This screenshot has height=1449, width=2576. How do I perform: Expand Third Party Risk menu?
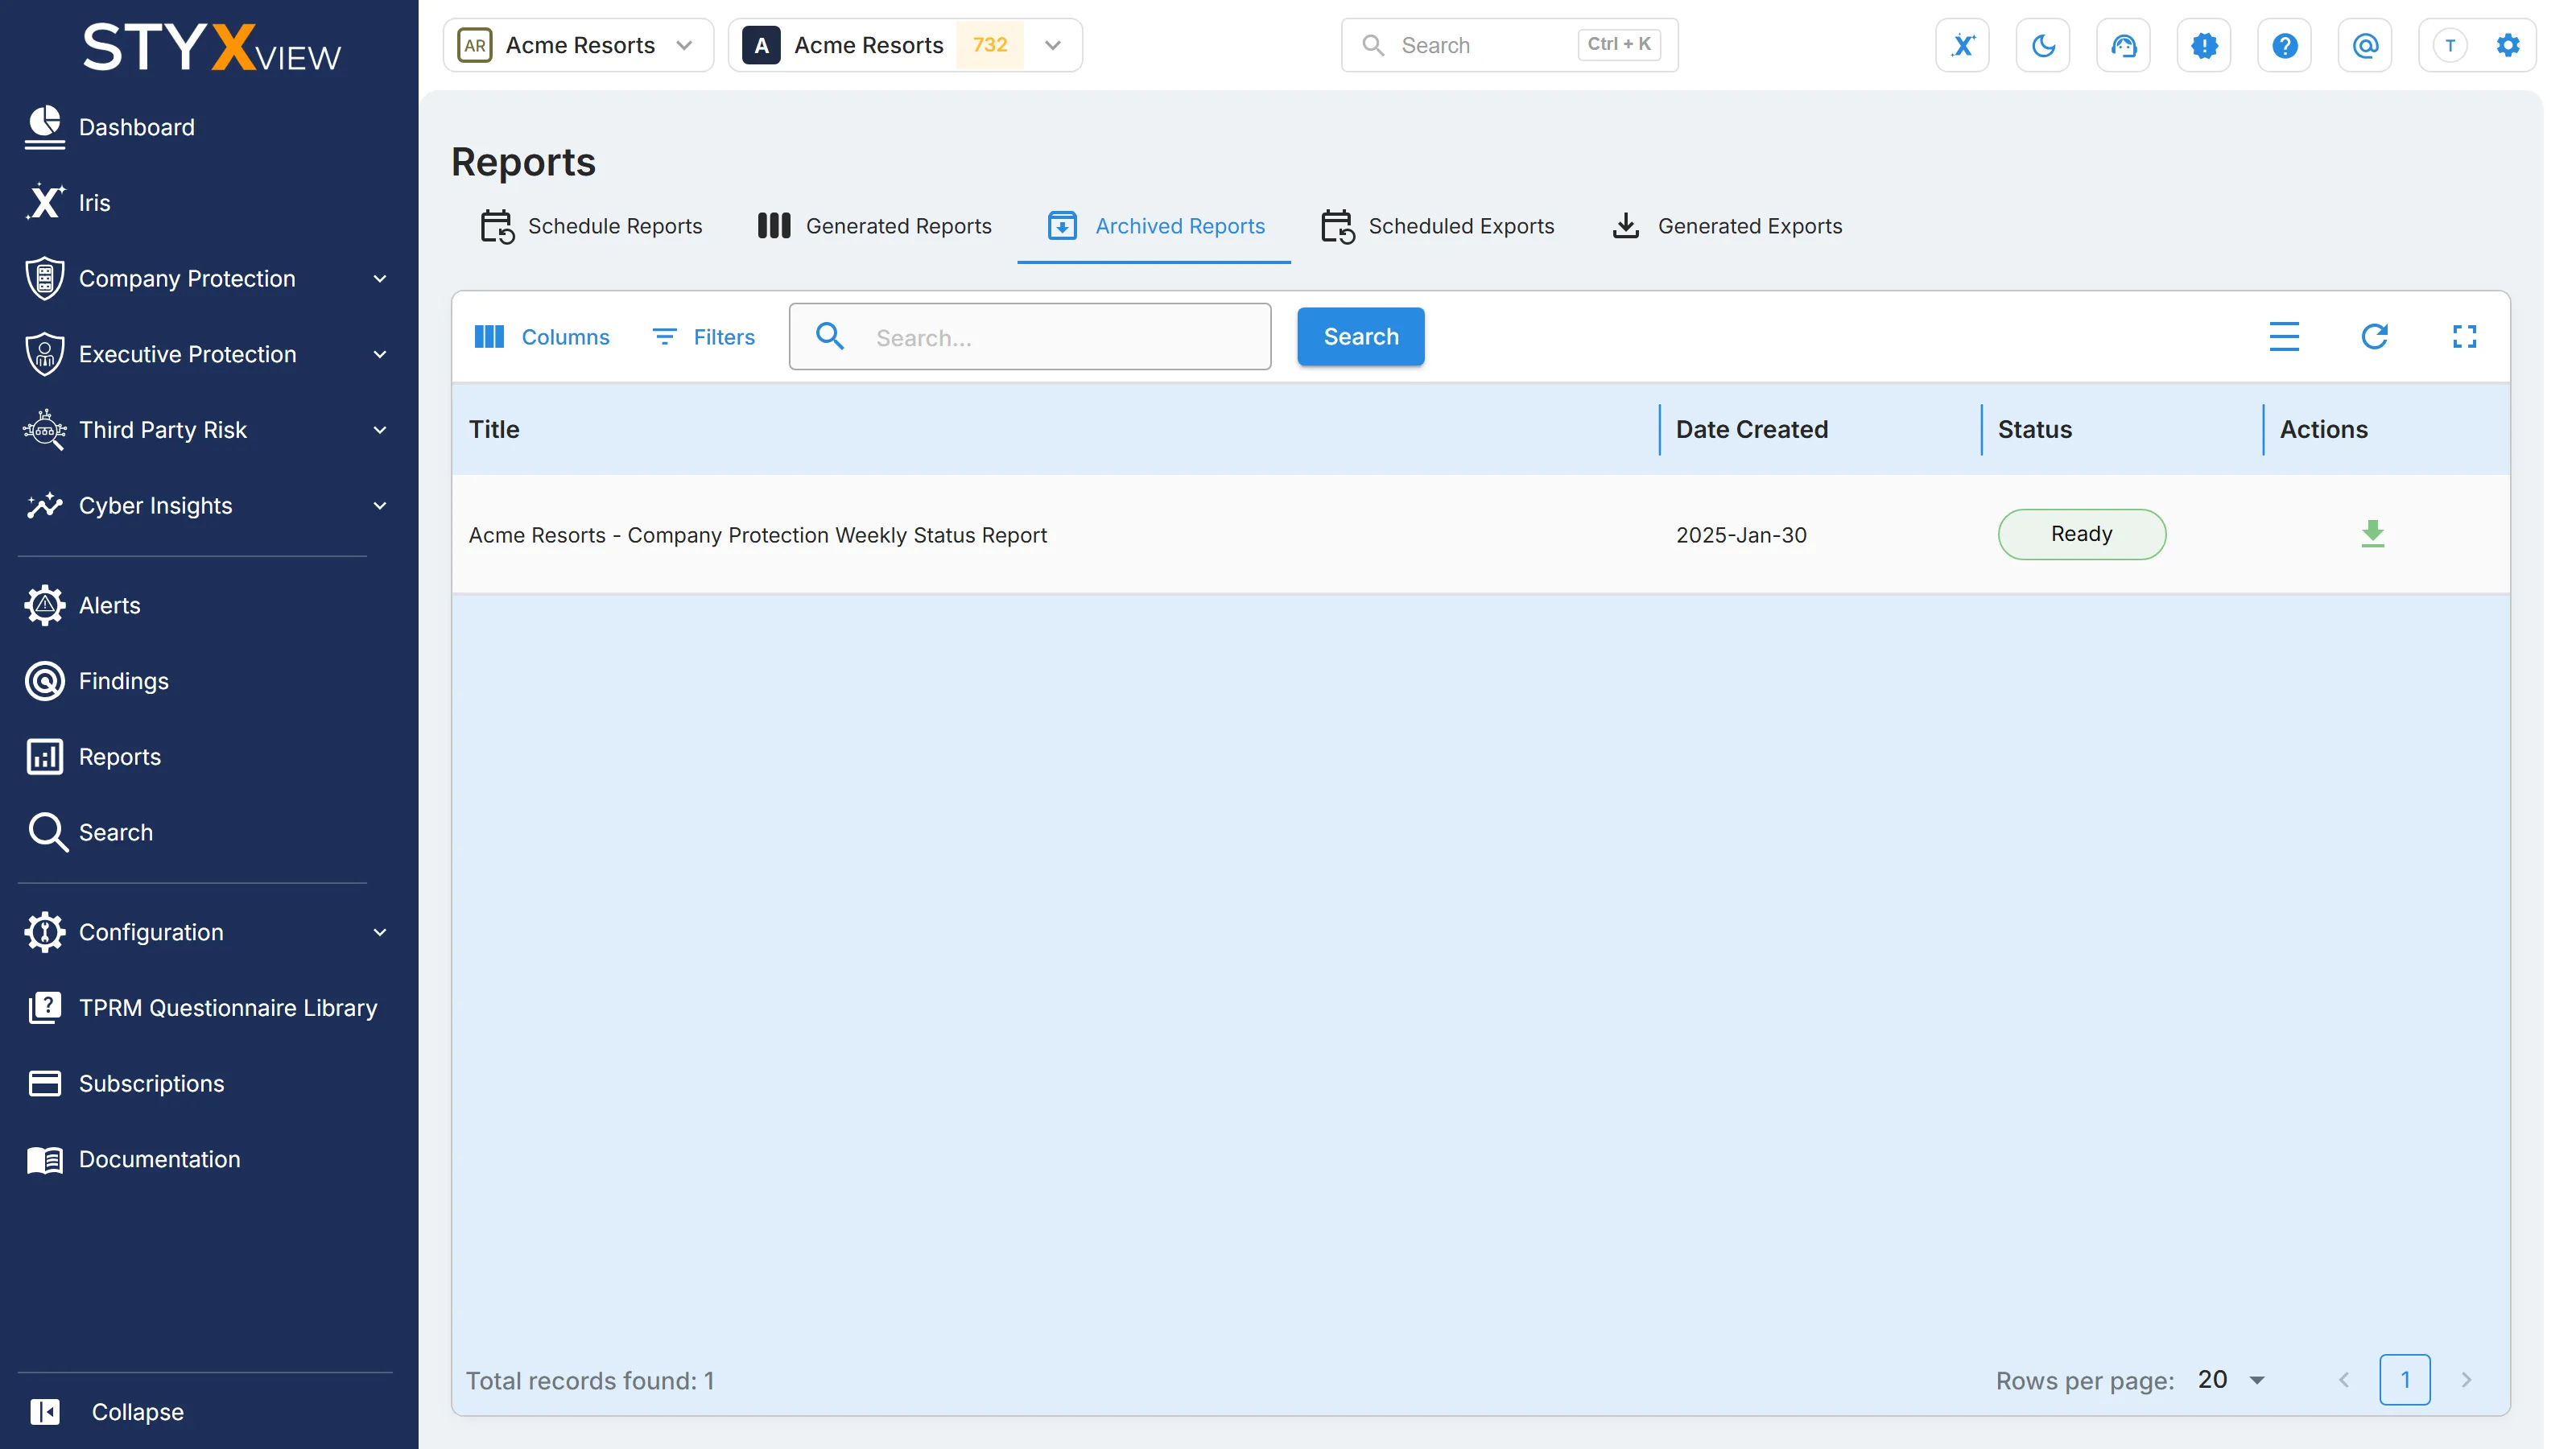(x=205, y=430)
